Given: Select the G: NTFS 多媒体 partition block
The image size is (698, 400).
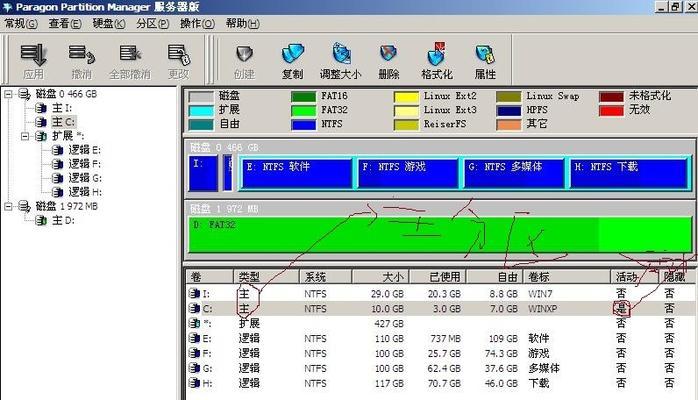Looking at the screenshot, I should (x=514, y=173).
